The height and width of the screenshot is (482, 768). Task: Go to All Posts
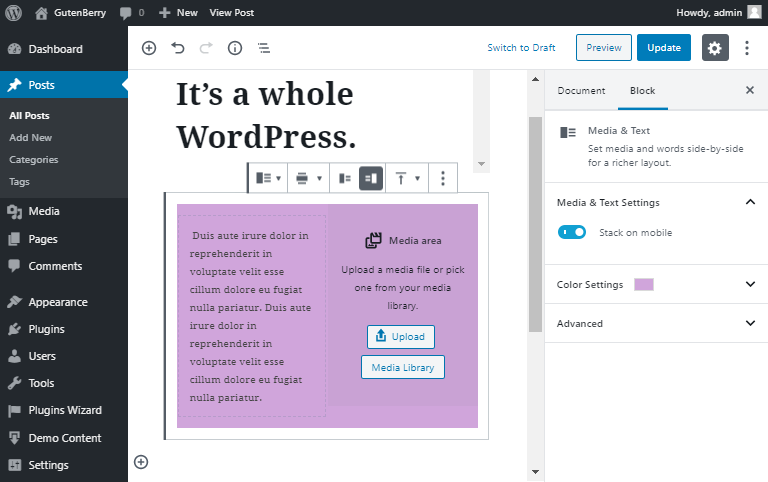[x=29, y=116]
